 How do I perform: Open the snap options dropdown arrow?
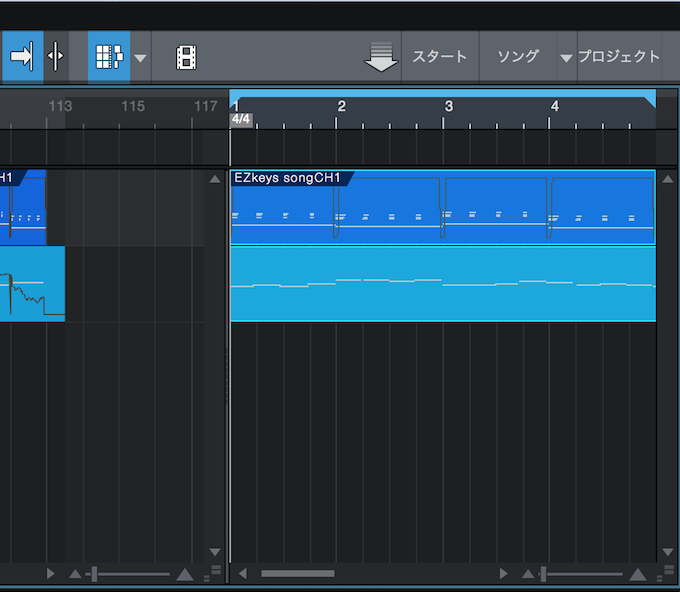[140, 58]
